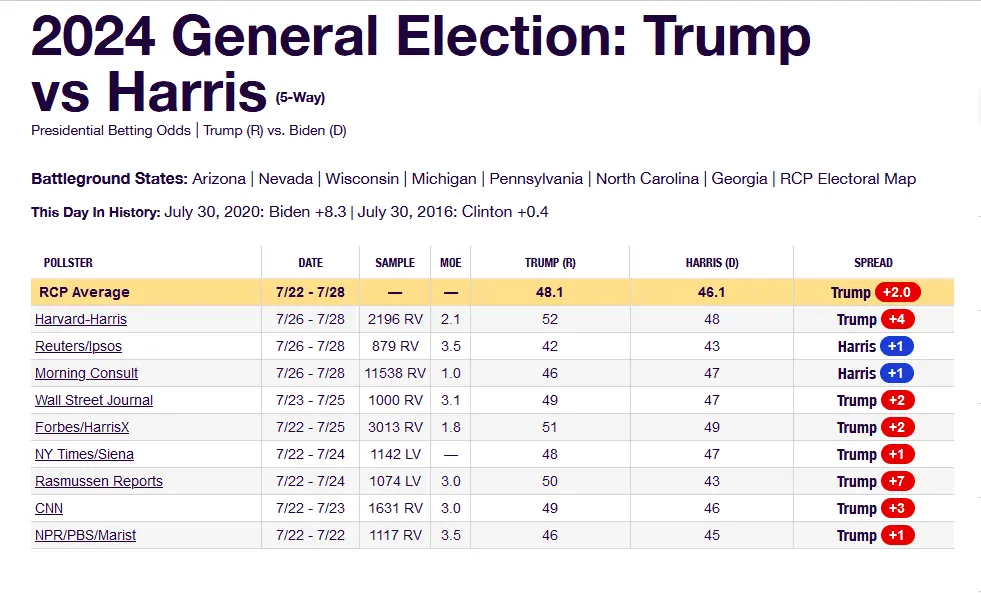Go to the Arizona battleground page

pyautogui.click(x=219, y=179)
